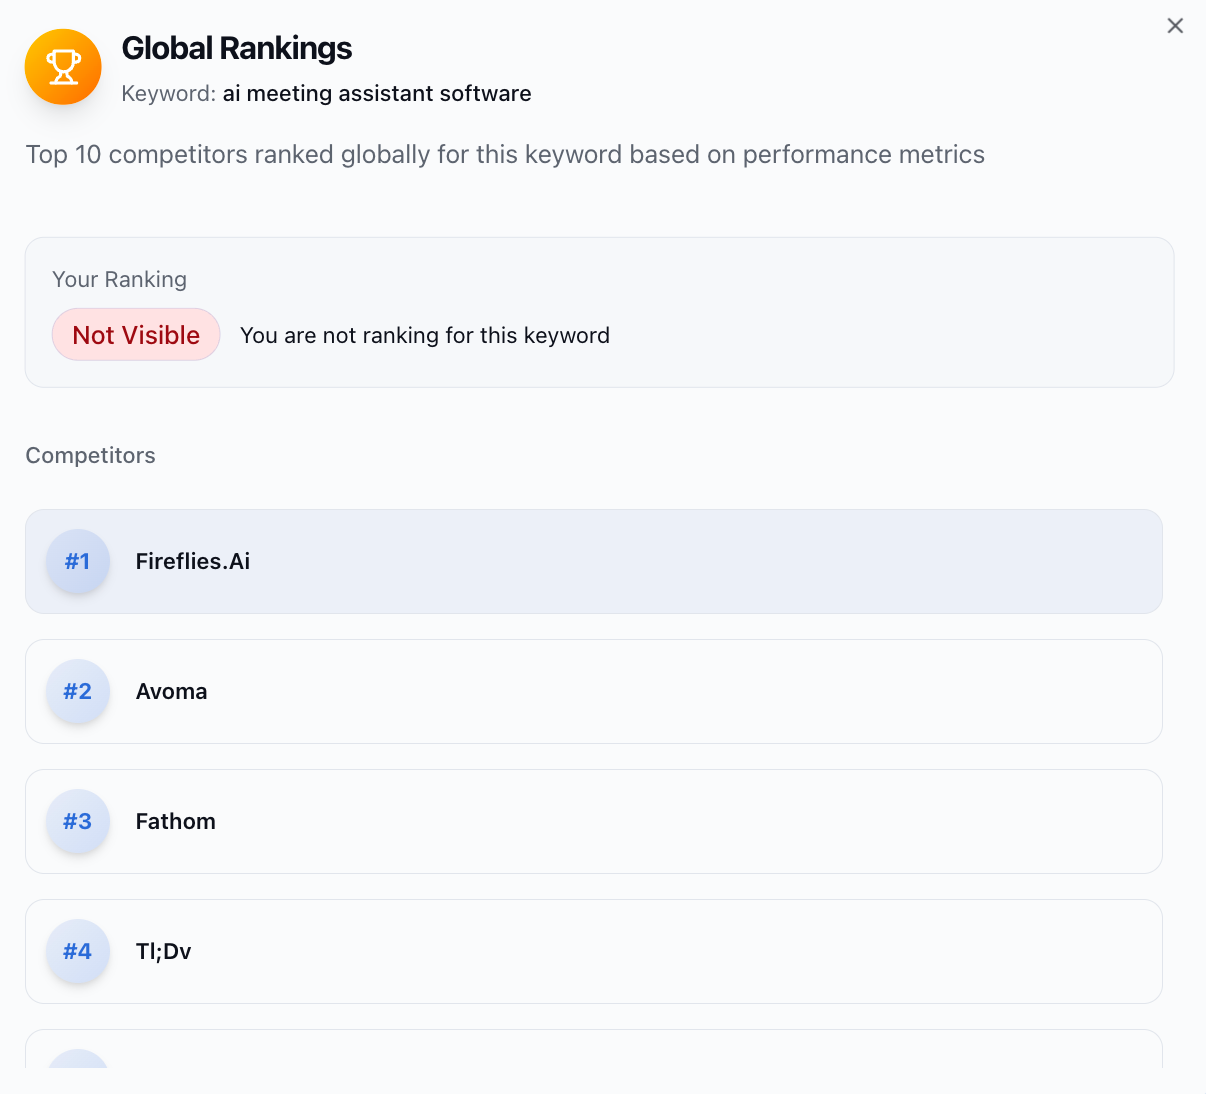Select the Tl;Dv competitor name
Screen dimensions: 1206x1094
[x=164, y=951]
